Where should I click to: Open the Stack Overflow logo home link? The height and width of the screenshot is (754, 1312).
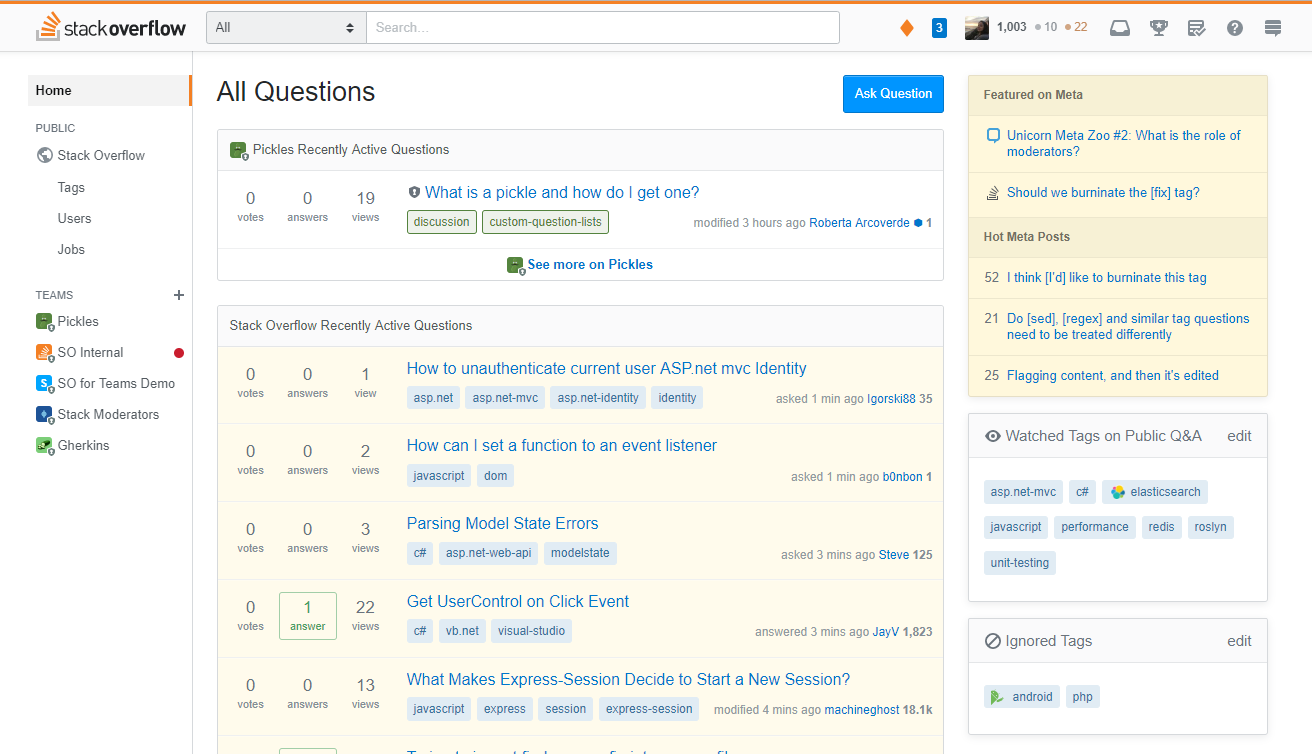tap(111, 27)
